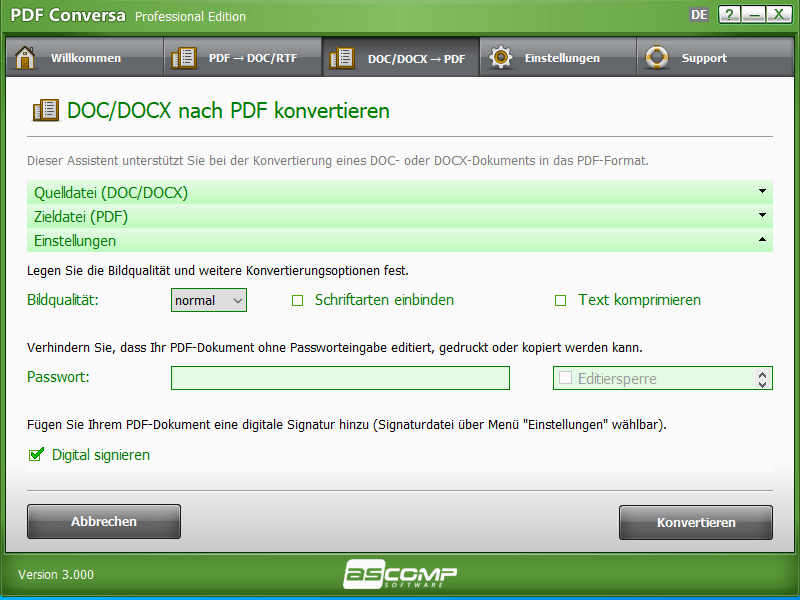Click the document icon beside the page heading
The height and width of the screenshot is (600, 800).
coord(46,110)
